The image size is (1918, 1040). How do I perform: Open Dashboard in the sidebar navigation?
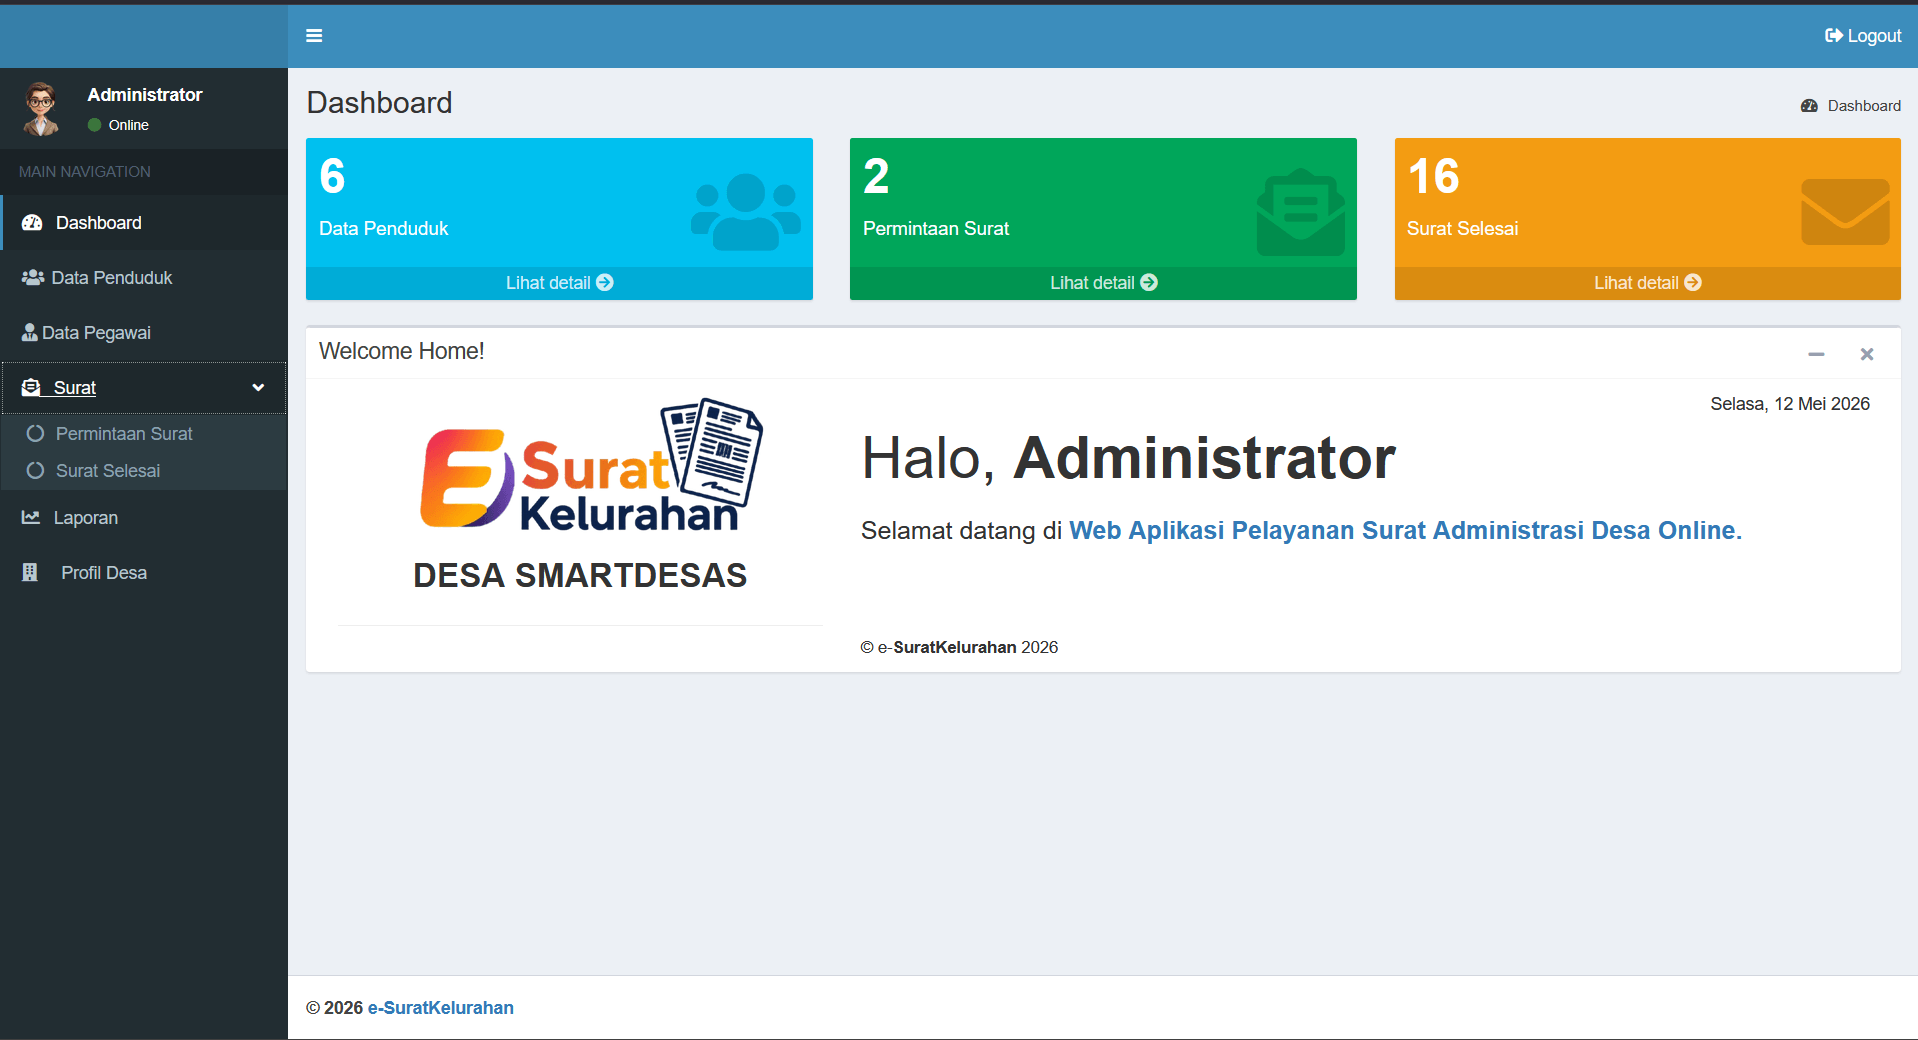(x=144, y=223)
